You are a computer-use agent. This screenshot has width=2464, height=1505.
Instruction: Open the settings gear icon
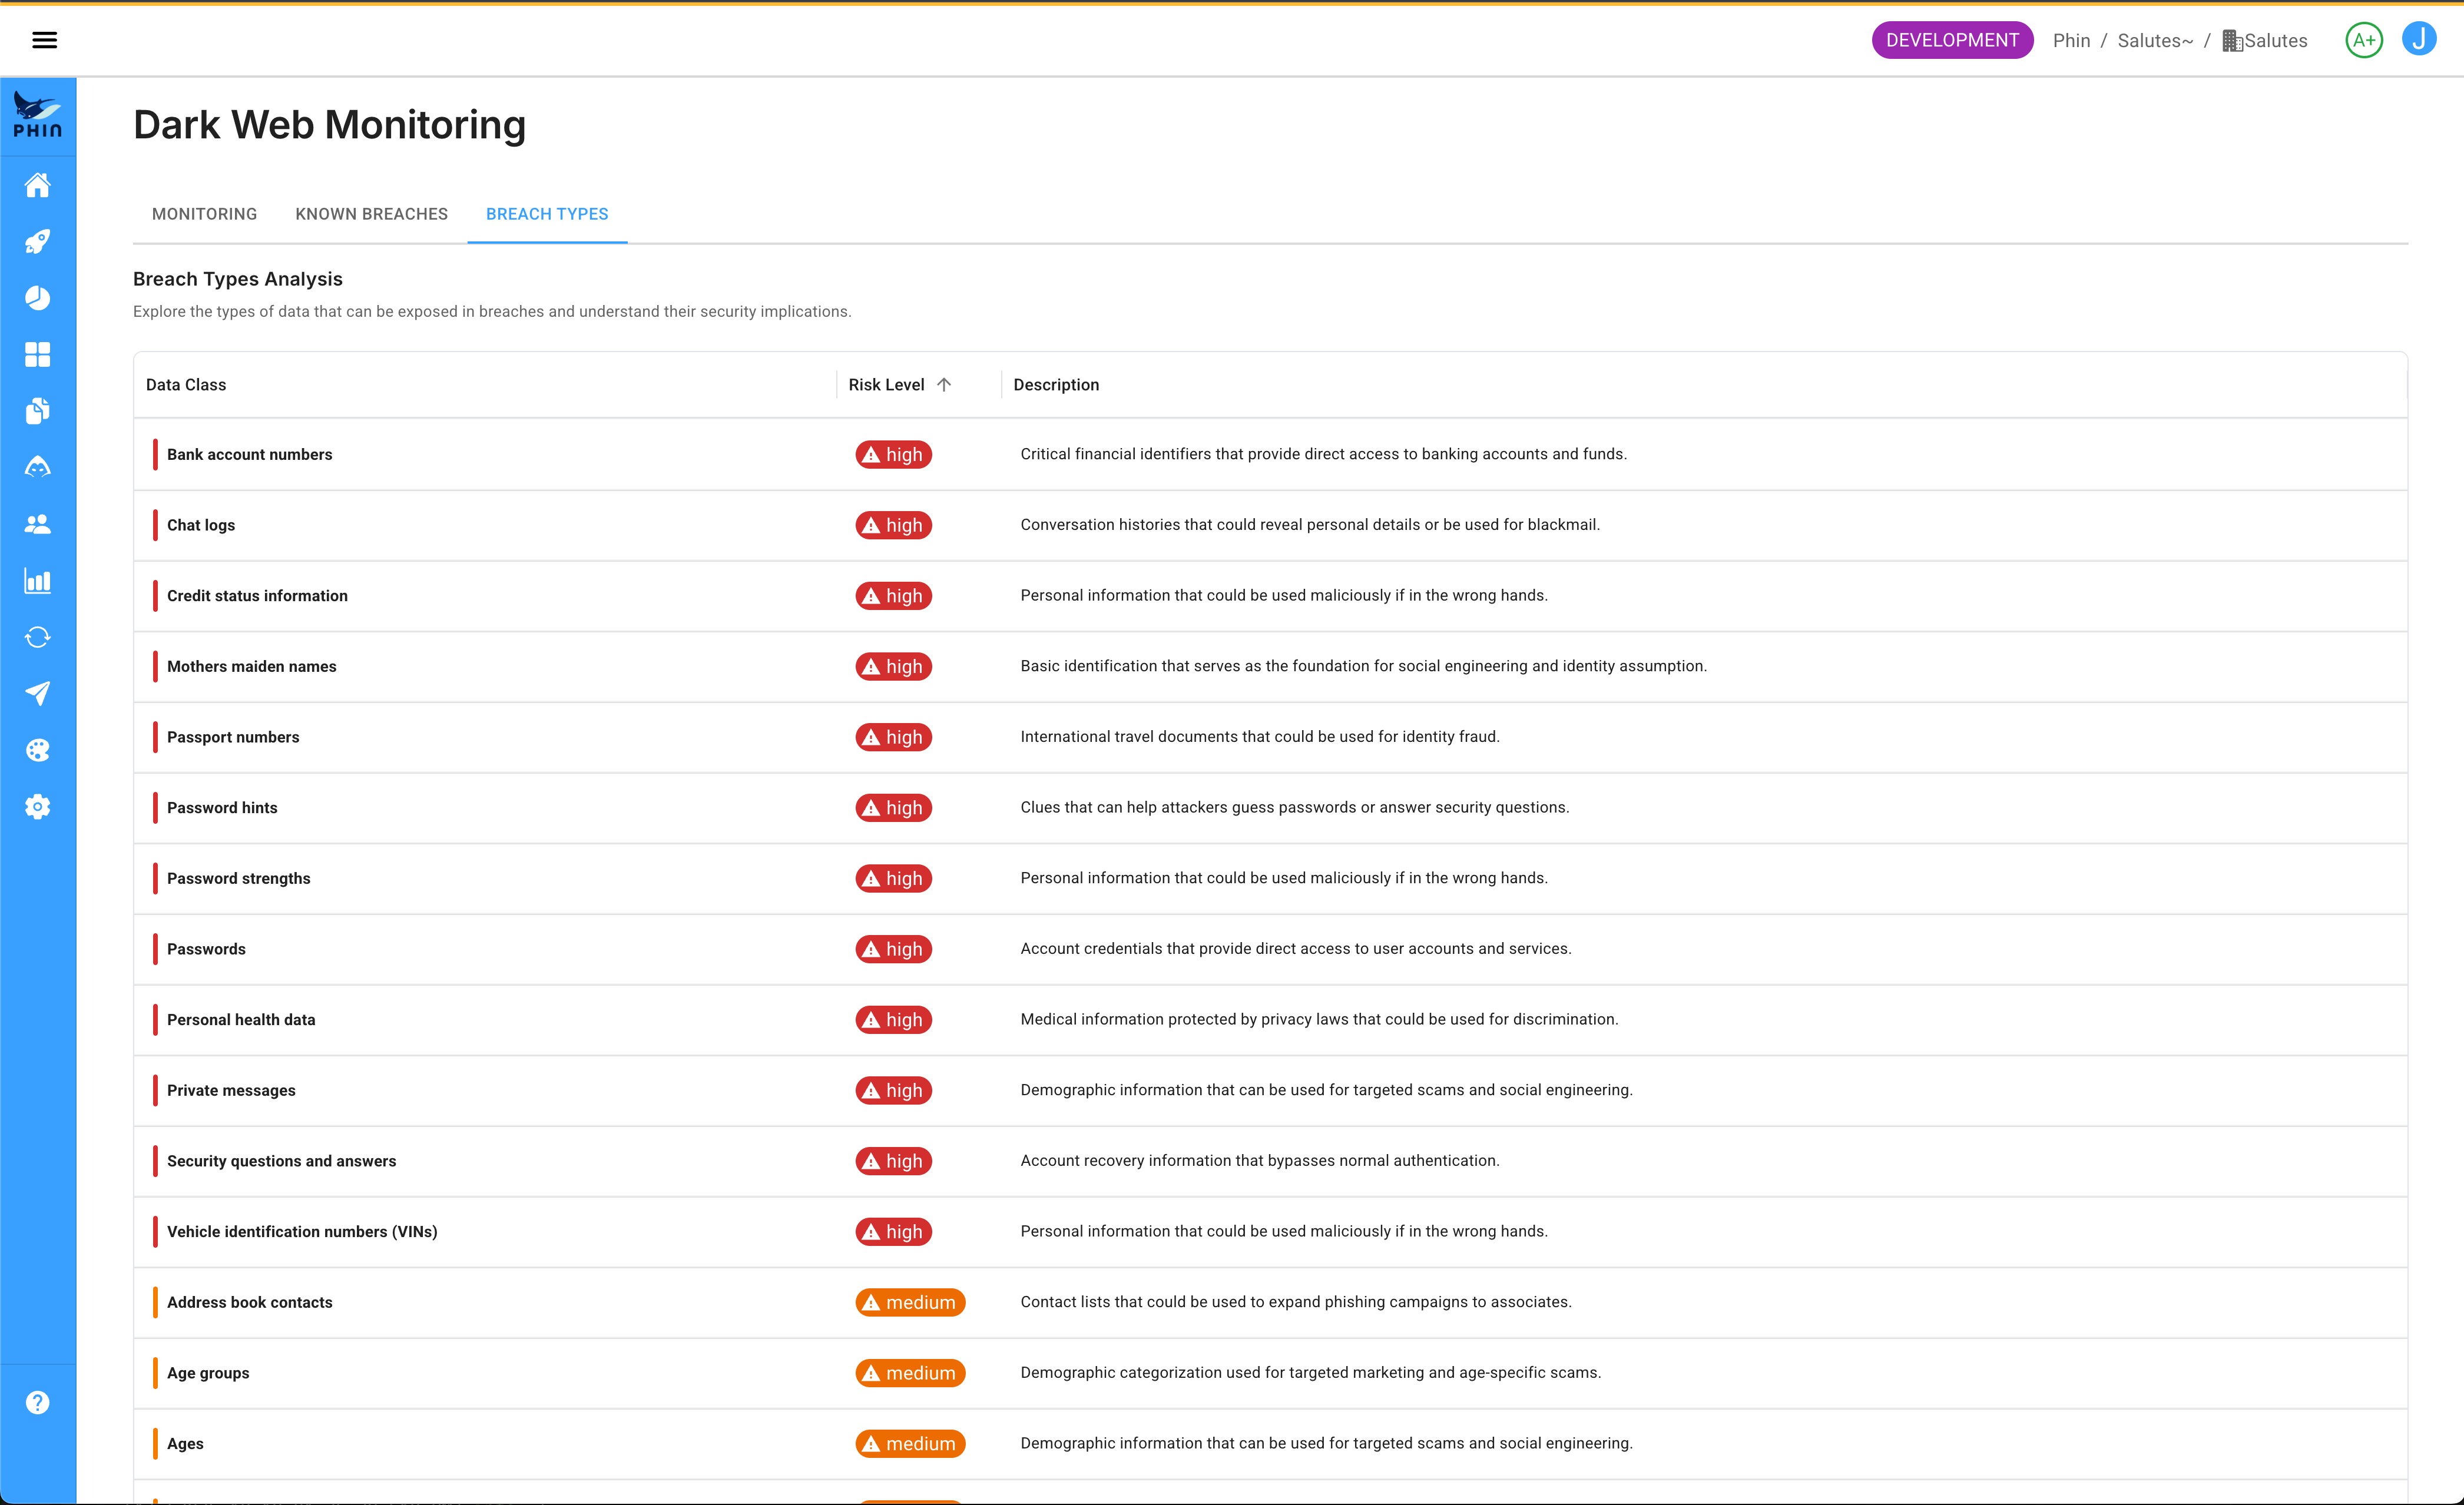38,807
